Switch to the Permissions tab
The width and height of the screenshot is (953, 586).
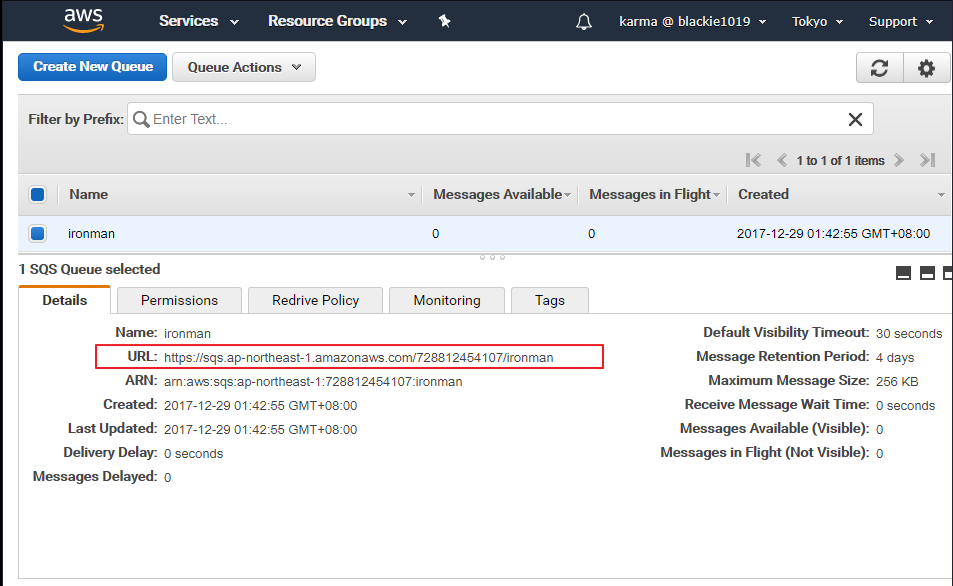pos(179,300)
